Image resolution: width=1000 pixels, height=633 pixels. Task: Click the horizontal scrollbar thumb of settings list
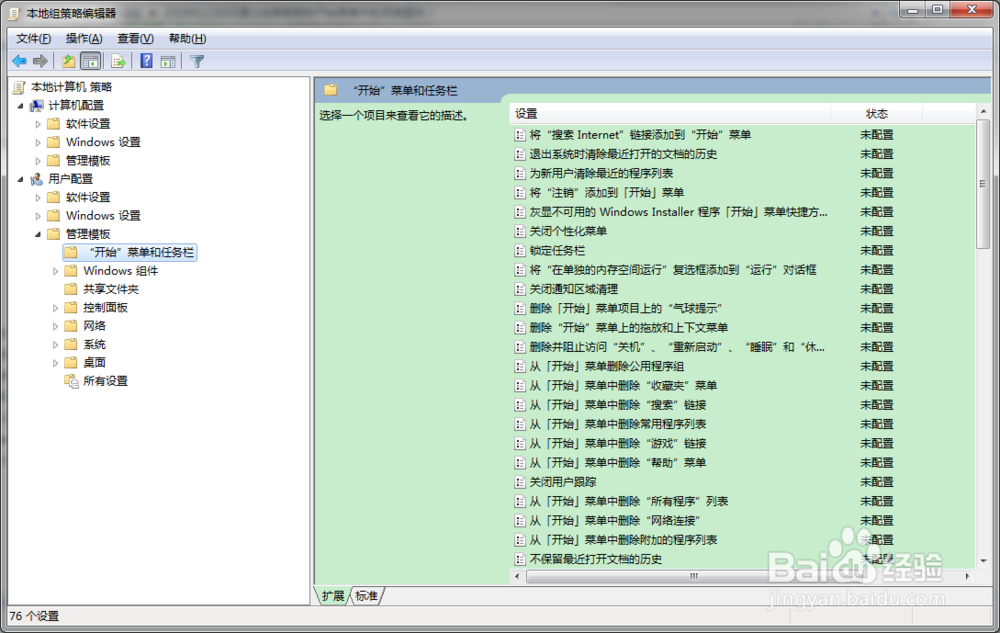tap(694, 576)
